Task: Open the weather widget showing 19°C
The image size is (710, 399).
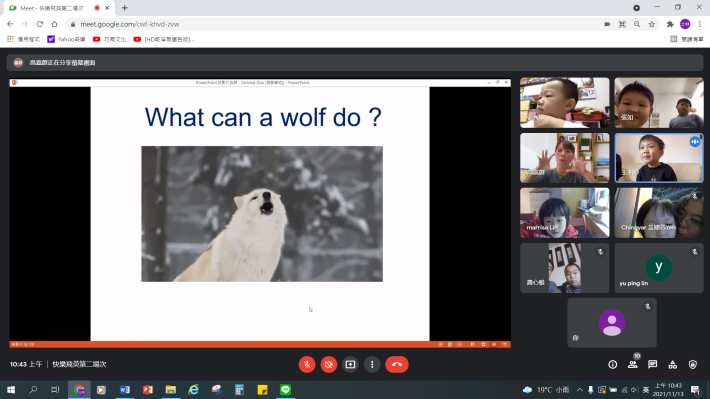Action: pyautogui.click(x=546, y=389)
